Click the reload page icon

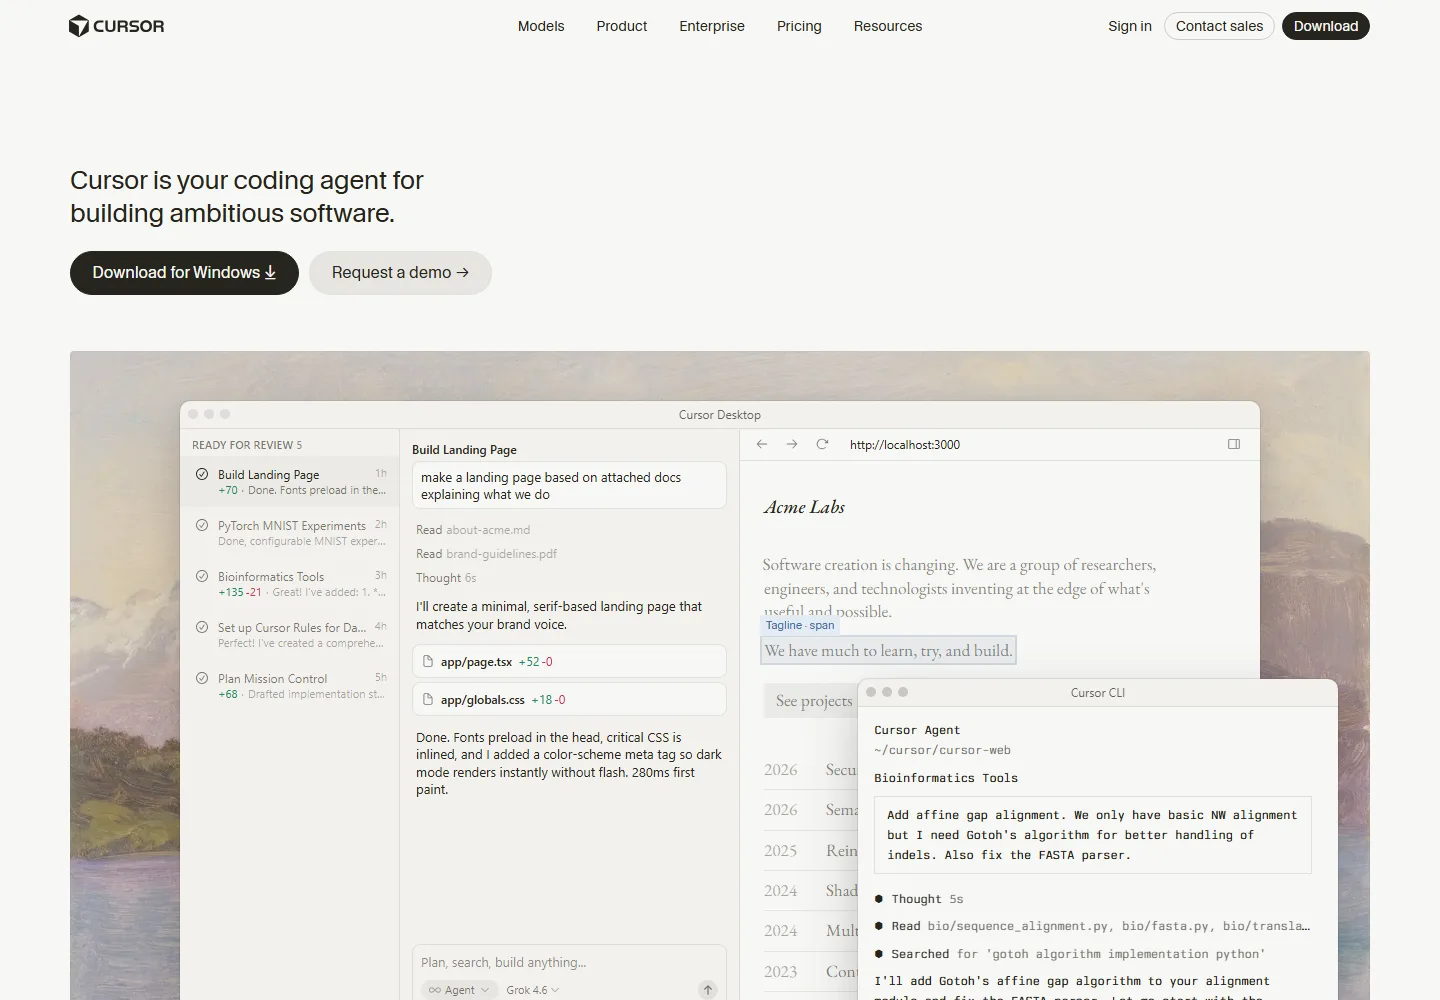[822, 444]
